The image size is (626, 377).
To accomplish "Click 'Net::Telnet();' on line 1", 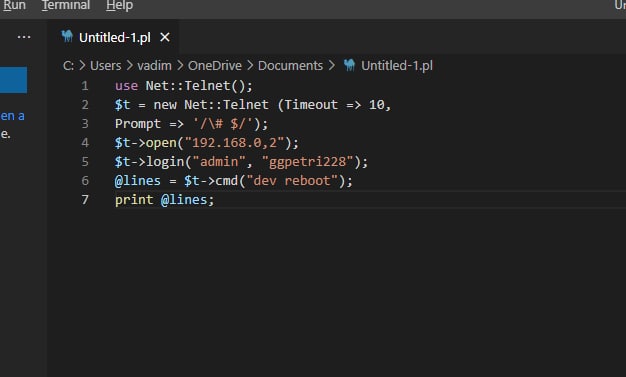I will click(x=199, y=86).
